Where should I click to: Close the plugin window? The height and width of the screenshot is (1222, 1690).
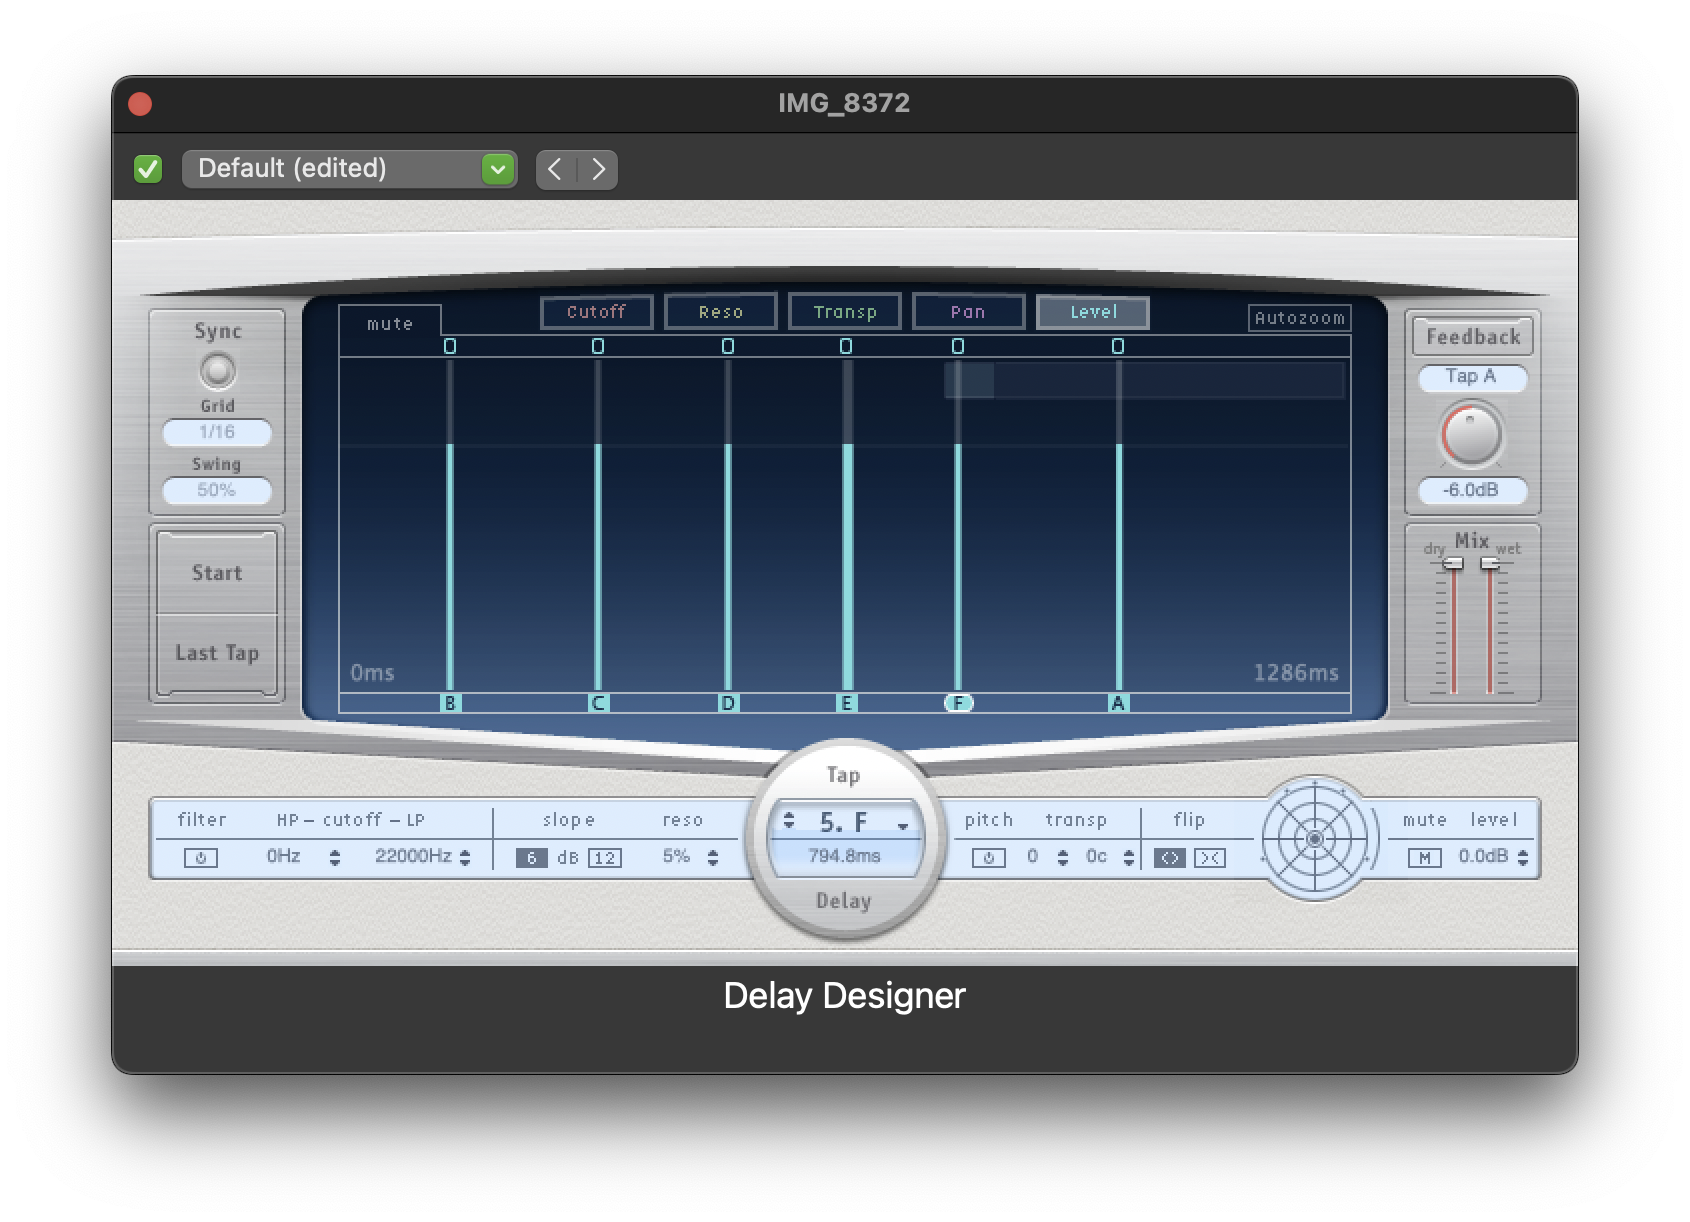pyautogui.click(x=140, y=104)
